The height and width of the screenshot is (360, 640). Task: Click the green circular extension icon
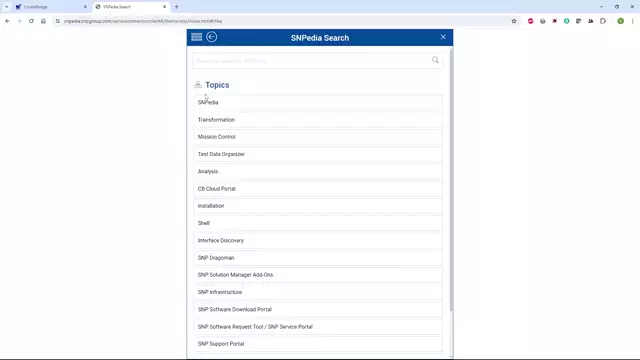point(567,21)
